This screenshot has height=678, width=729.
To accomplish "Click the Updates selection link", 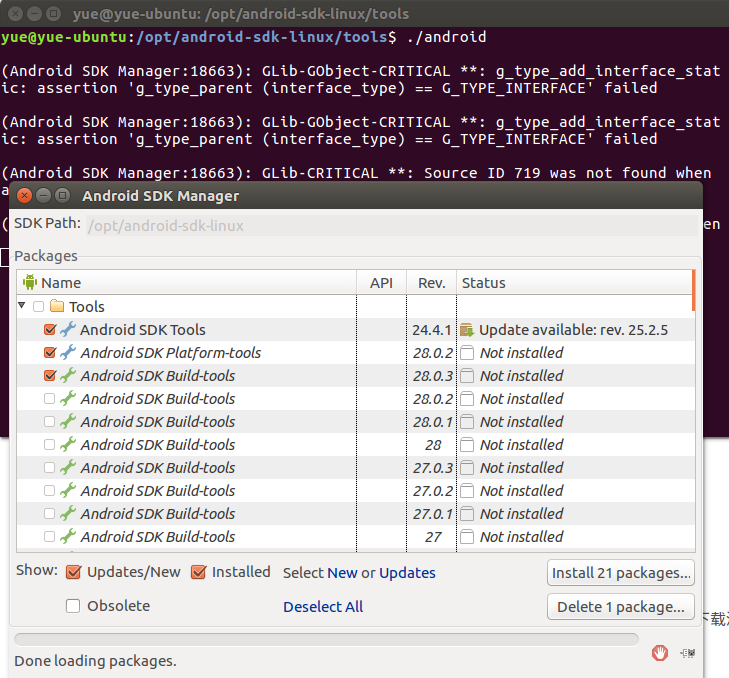I will click(x=407, y=573).
